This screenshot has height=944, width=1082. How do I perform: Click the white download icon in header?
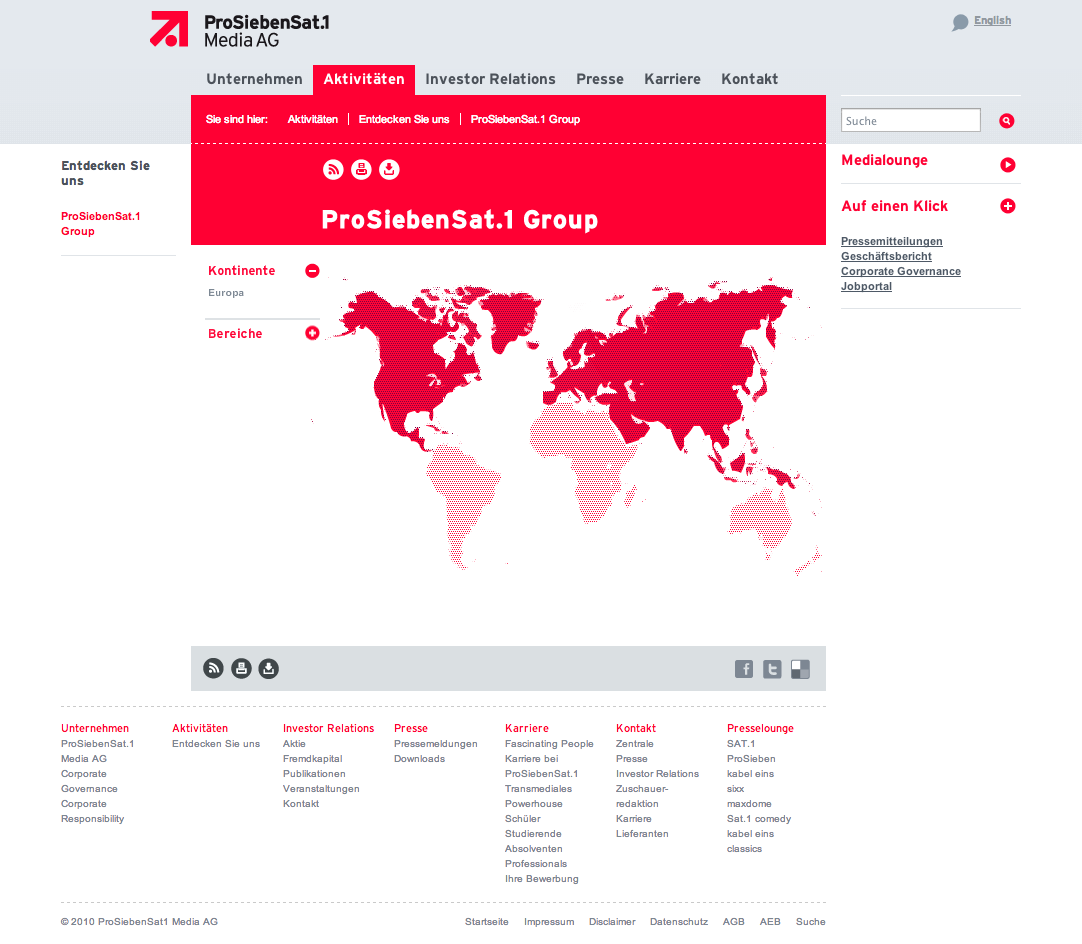(389, 169)
